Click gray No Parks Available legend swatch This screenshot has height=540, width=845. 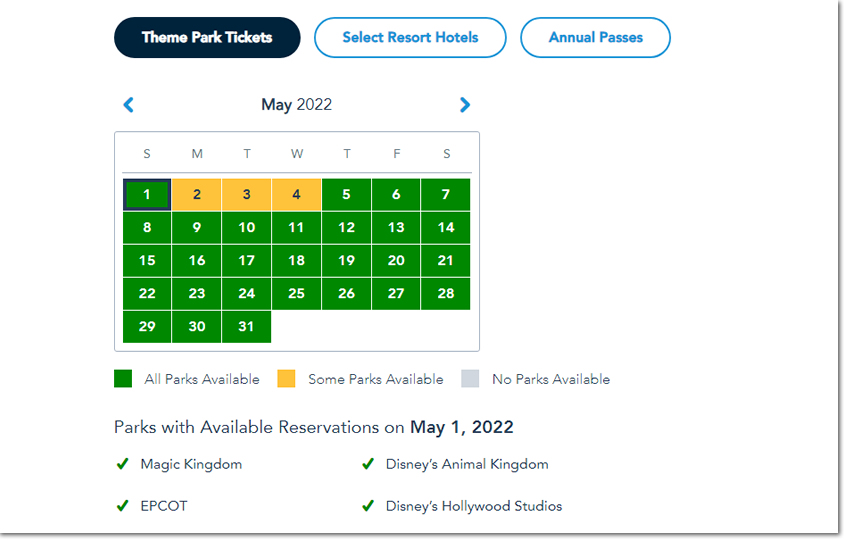pyautogui.click(x=470, y=379)
